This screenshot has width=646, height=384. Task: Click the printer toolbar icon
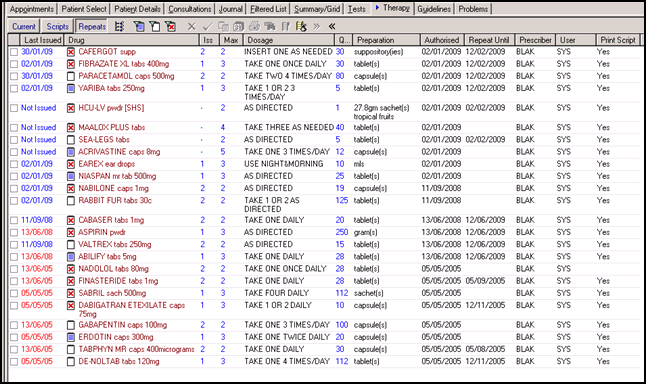[254, 27]
